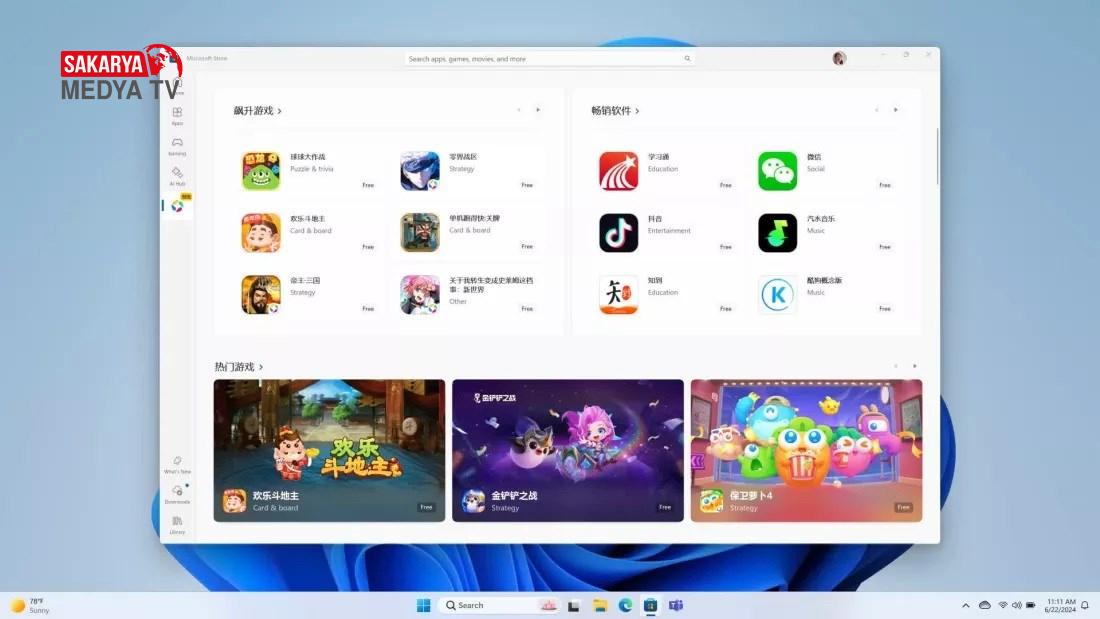The height and width of the screenshot is (619, 1100).
Task: Click the user profile avatar
Action: click(839, 59)
